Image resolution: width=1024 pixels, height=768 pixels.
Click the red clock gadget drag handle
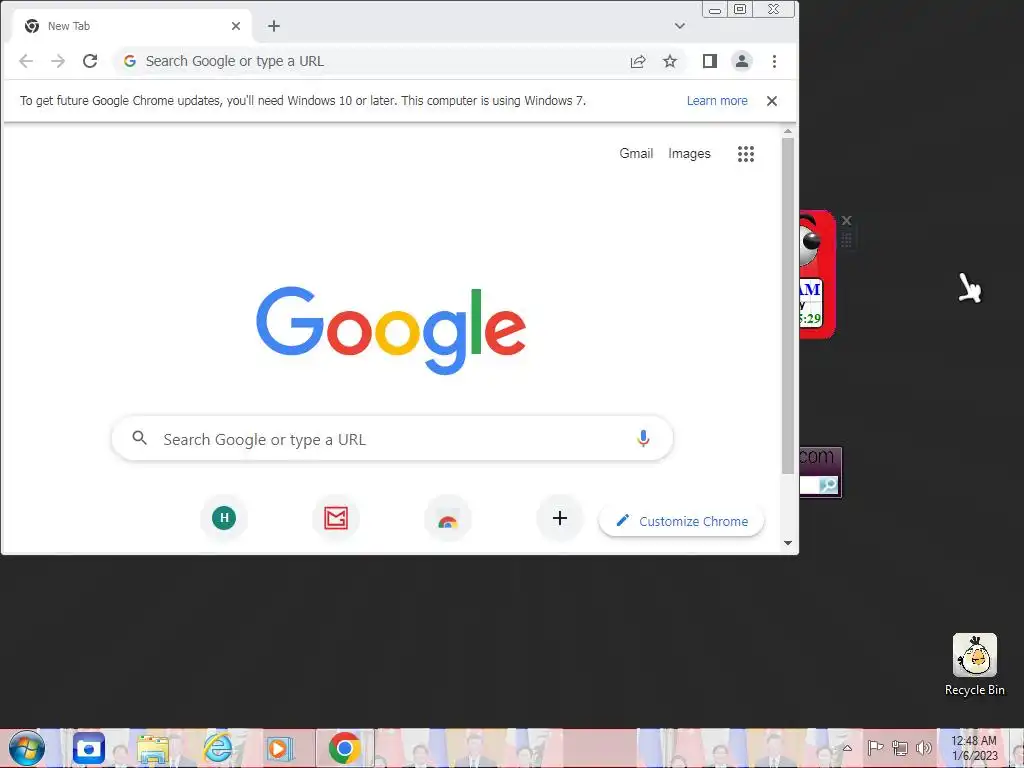click(846, 240)
